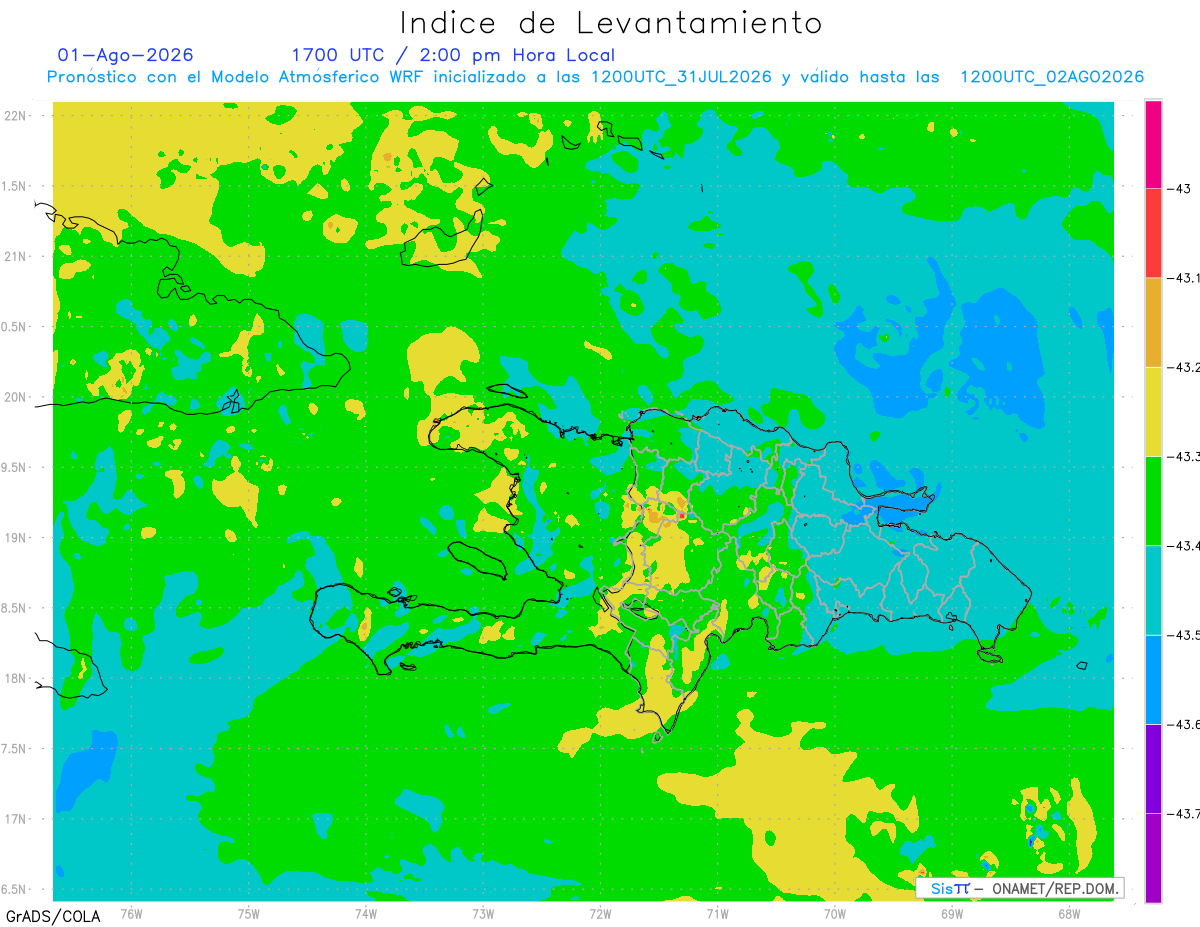Screen dimensions: 1200x927
Task: Click the purple segment of the legend bar
Action: [x=1153, y=857]
